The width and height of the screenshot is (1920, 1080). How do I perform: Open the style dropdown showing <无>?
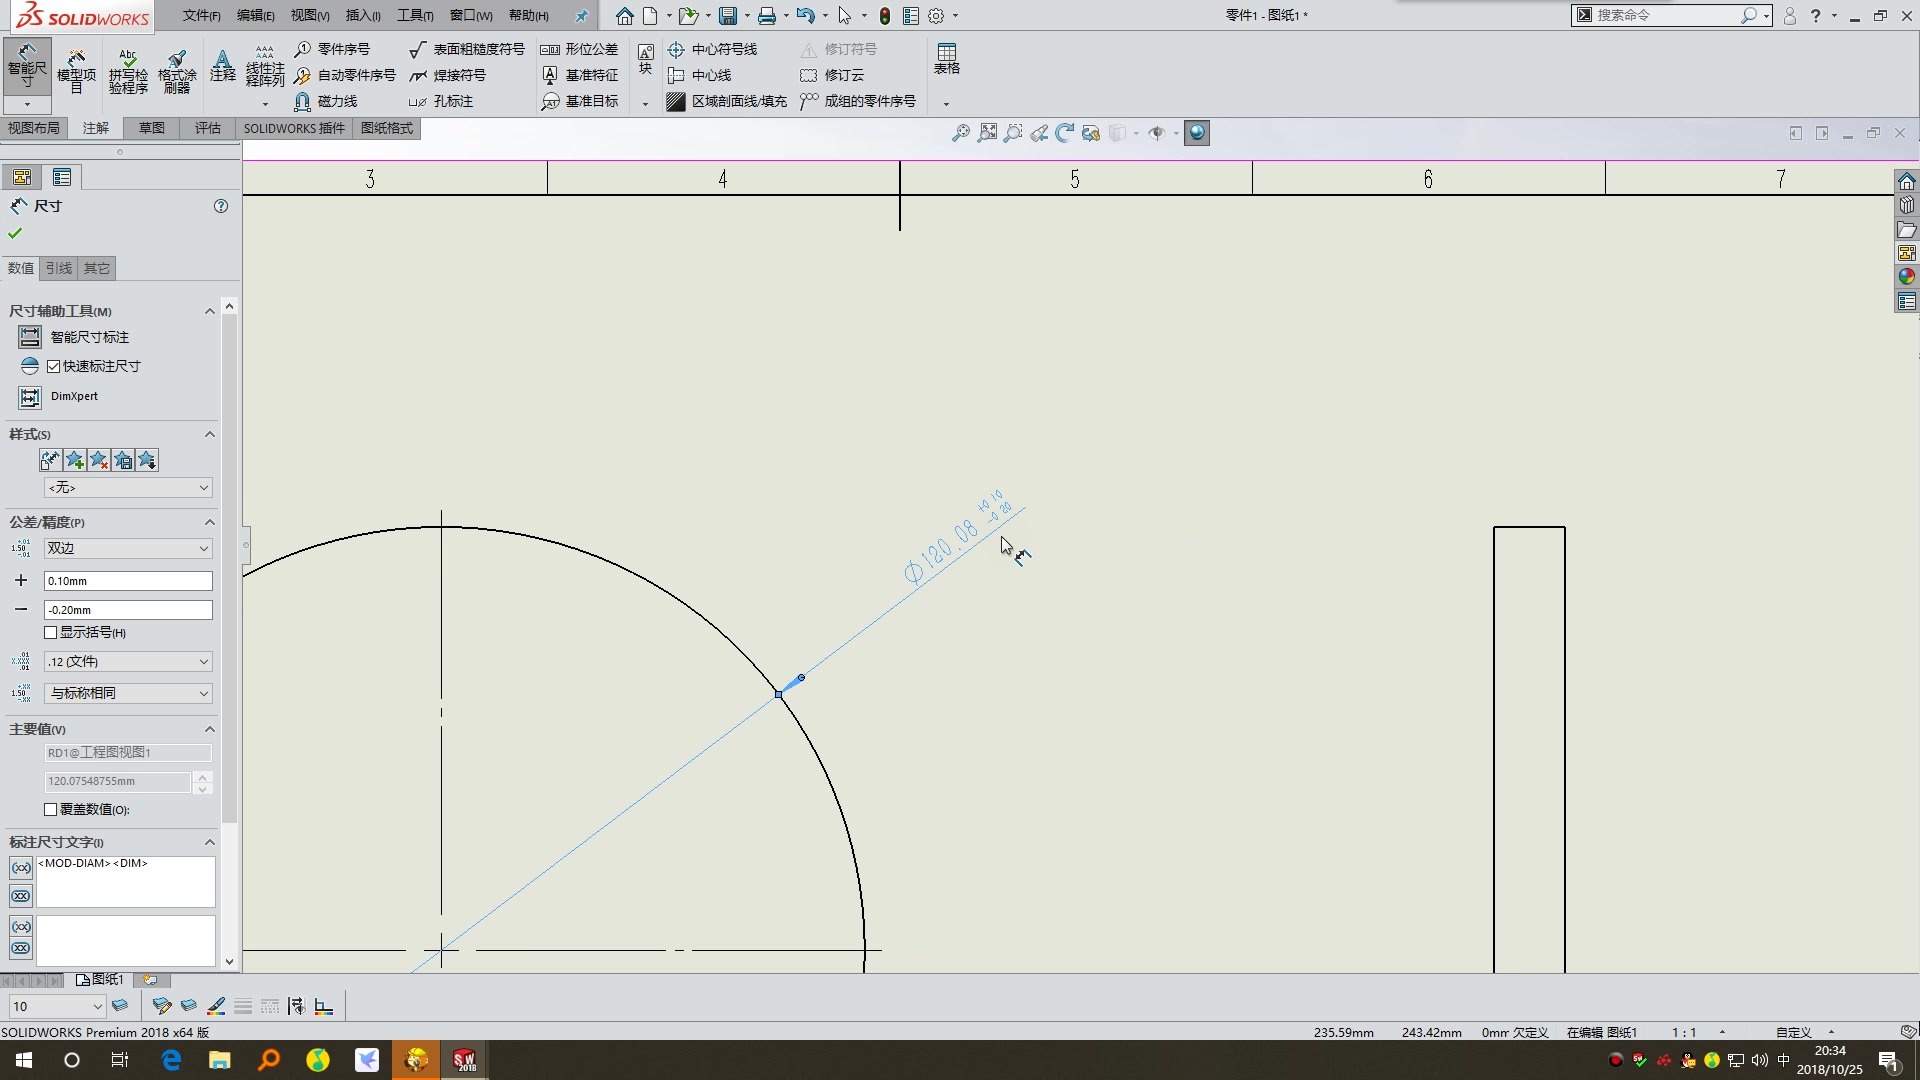click(x=128, y=488)
